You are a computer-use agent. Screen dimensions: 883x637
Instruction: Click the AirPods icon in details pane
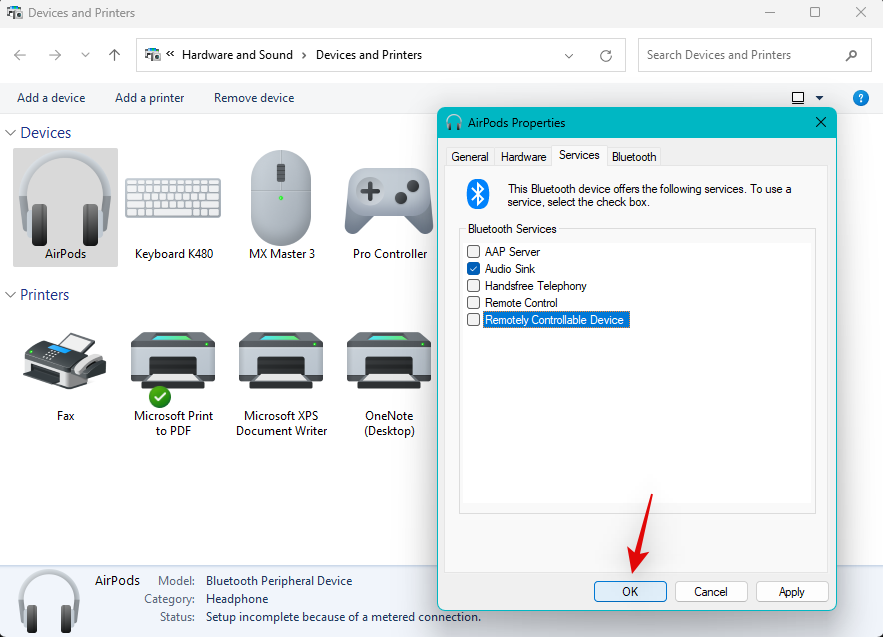click(49, 601)
